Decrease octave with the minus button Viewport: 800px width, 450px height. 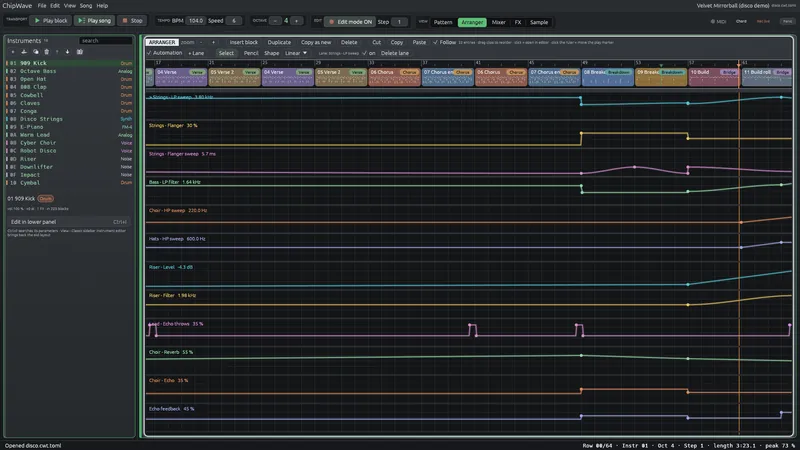point(275,20)
